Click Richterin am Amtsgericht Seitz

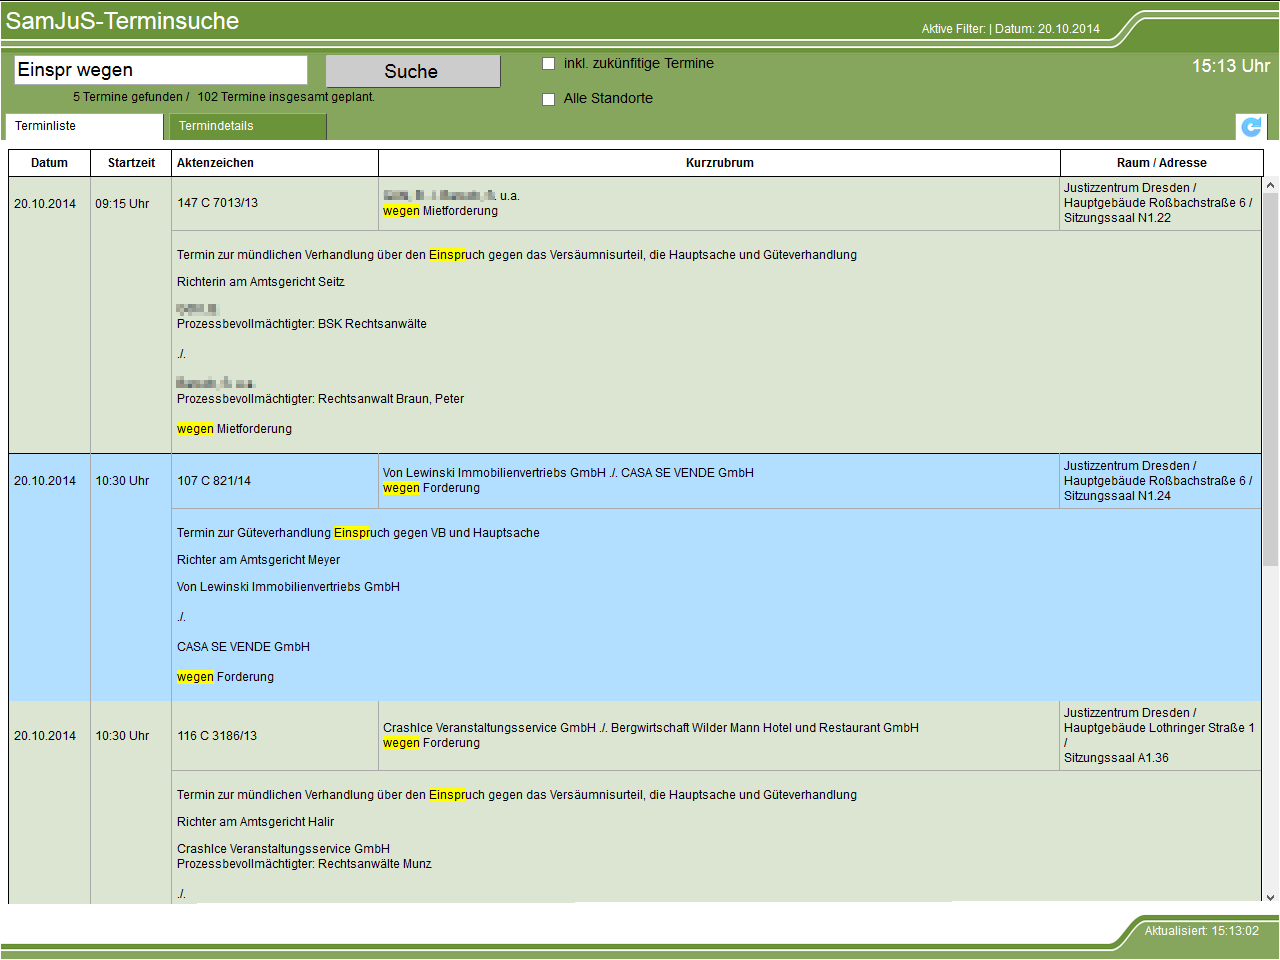261,282
